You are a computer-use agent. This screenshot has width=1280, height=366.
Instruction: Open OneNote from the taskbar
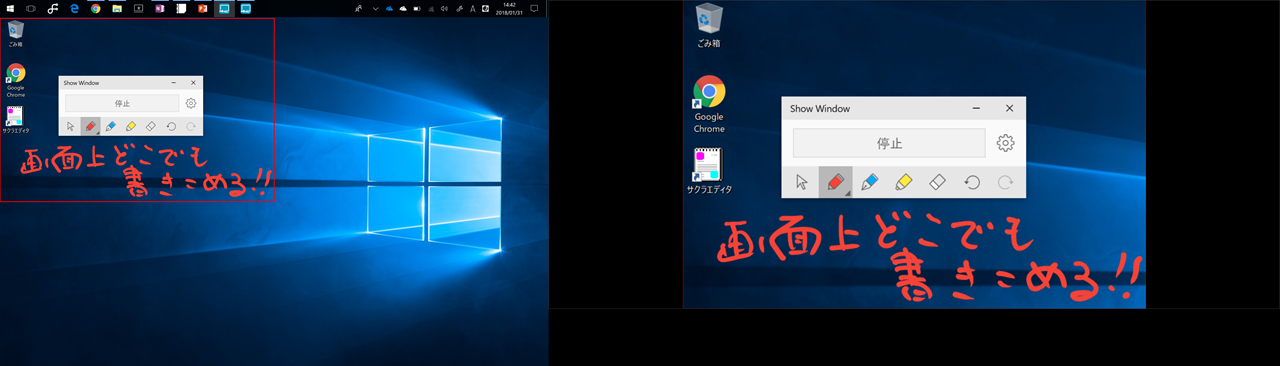(x=160, y=8)
